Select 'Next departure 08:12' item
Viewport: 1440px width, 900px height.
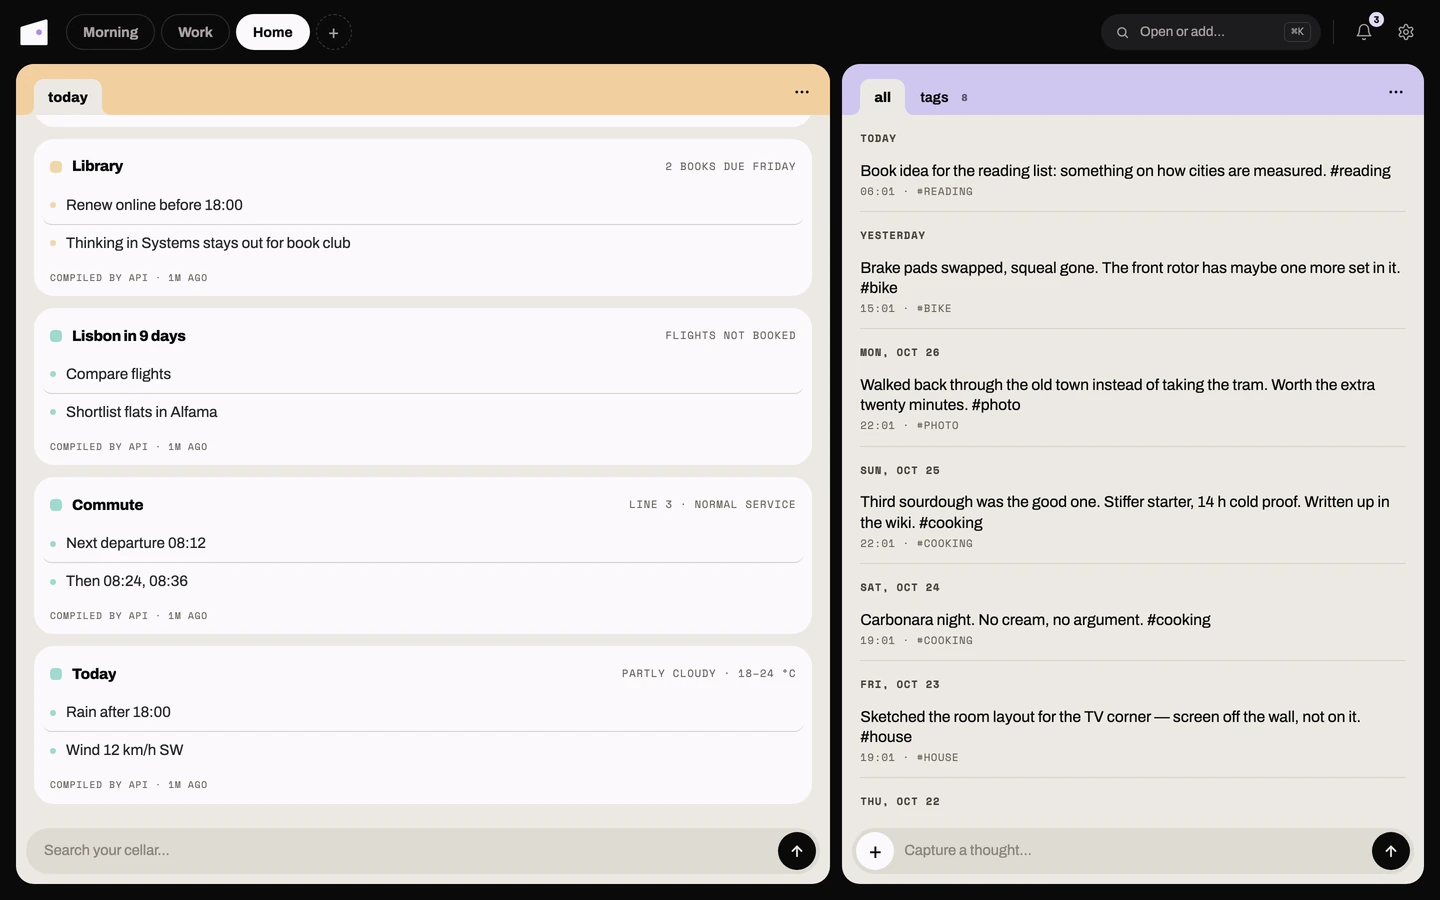coord(136,543)
